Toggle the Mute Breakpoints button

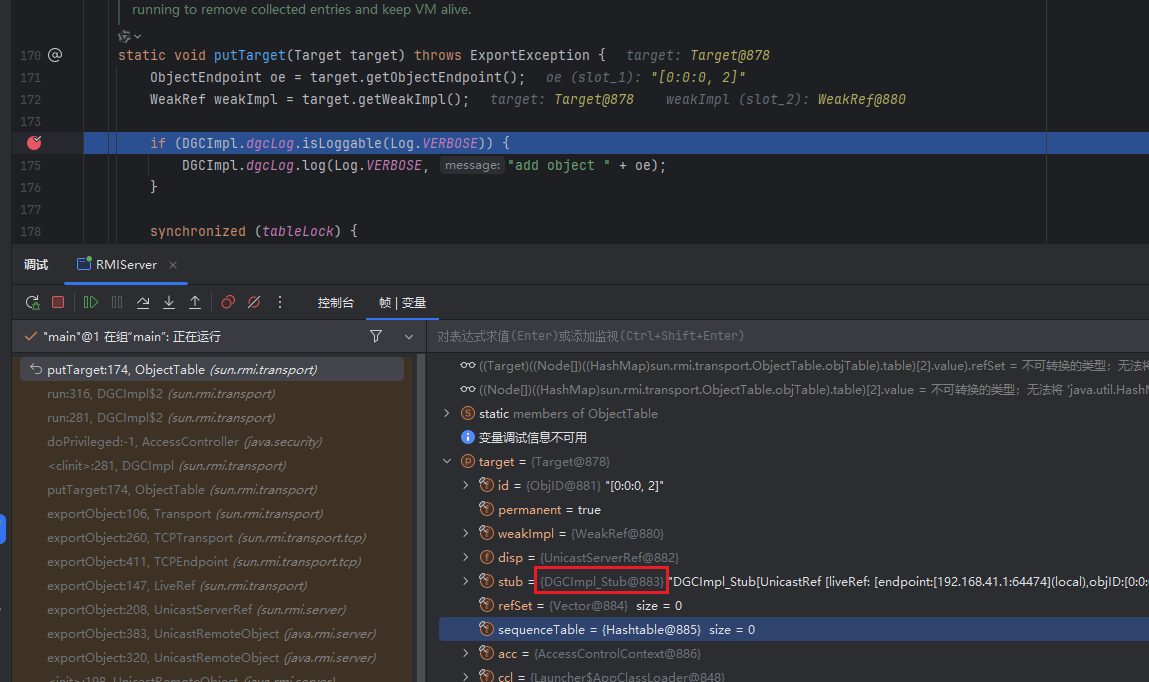click(x=254, y=302)
